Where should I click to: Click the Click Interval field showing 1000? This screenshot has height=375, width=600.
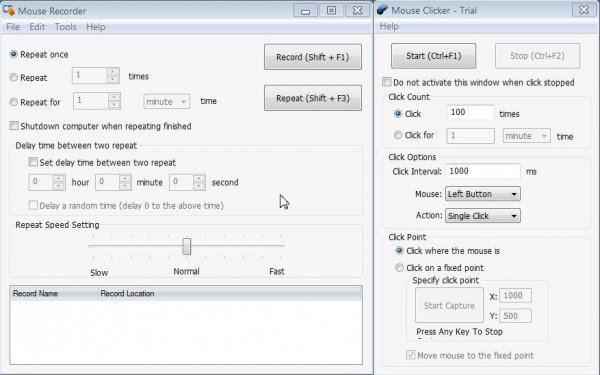pos(483,171)
